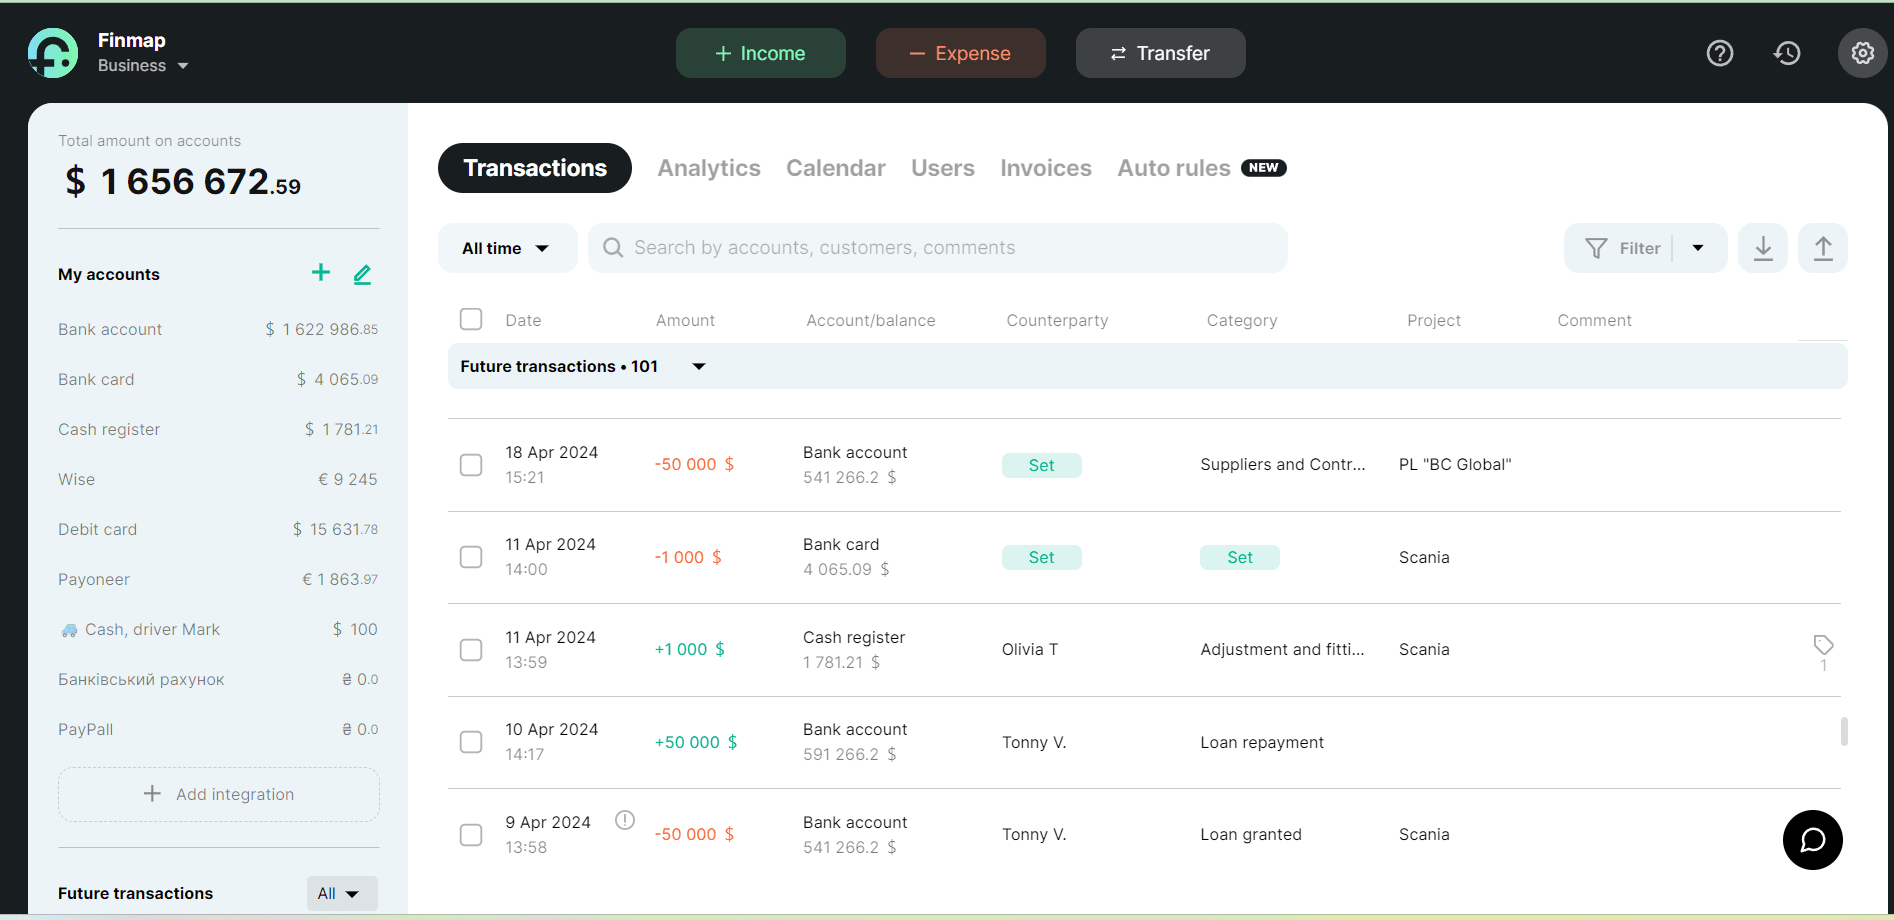Click the search transactions input field
Viewport: 1894px width, 920px height.
pos(937,247)
